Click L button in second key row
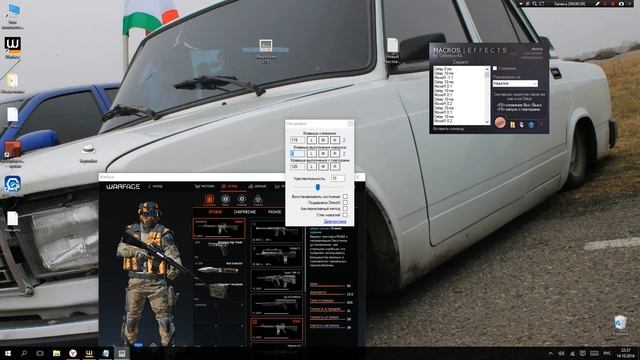This screenshot has width=640, height=360. tap(312, 153)
